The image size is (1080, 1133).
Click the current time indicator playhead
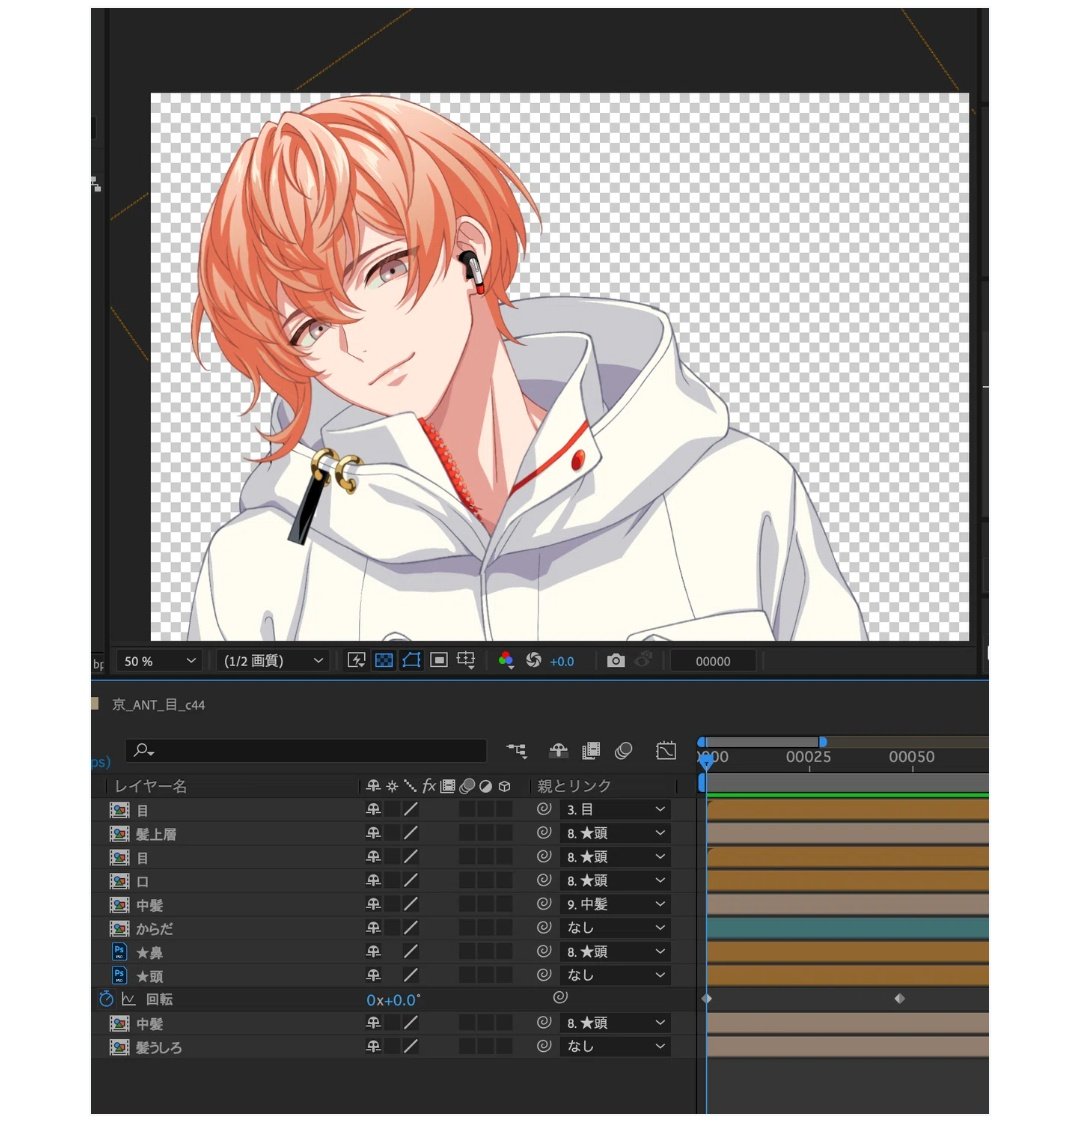point(707,761)
